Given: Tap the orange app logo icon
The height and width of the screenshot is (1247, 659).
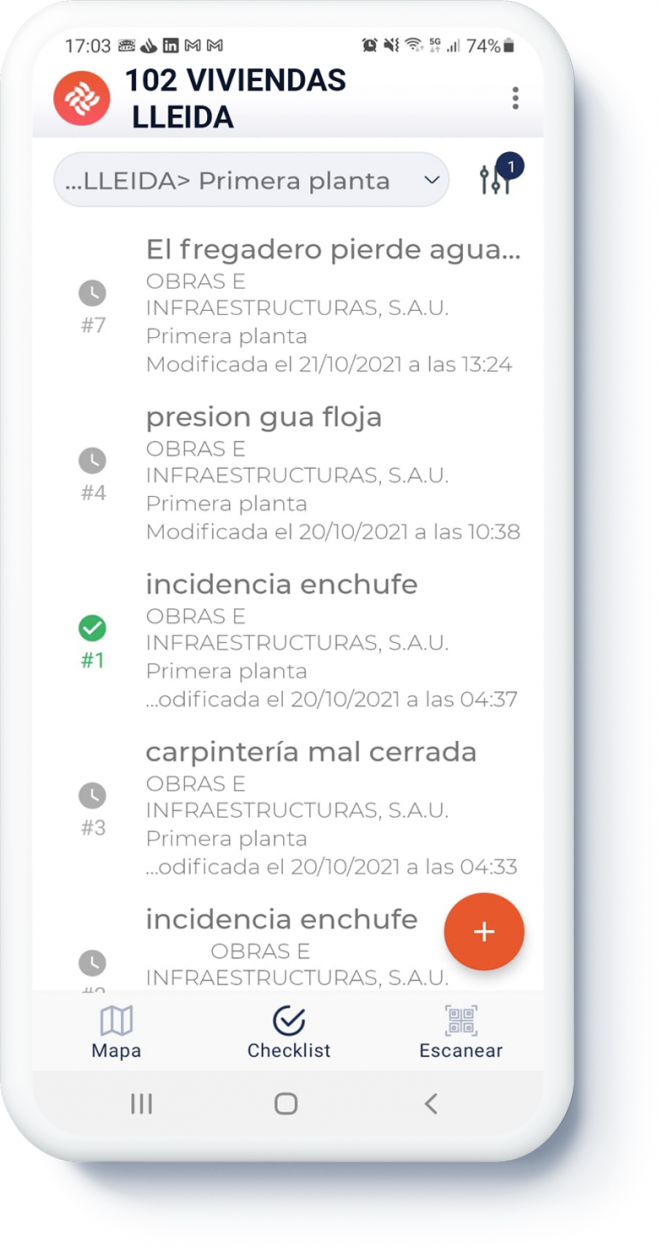Looking at the screenshot, I should coord(82,98).
